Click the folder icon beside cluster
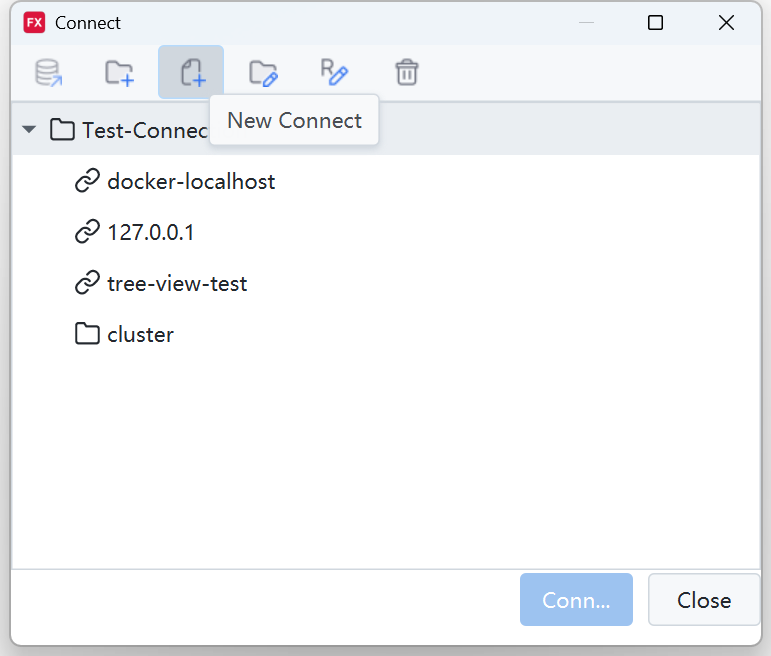Image resolution: width=771 pixels, height=656 pixels. tap(87, 334)
